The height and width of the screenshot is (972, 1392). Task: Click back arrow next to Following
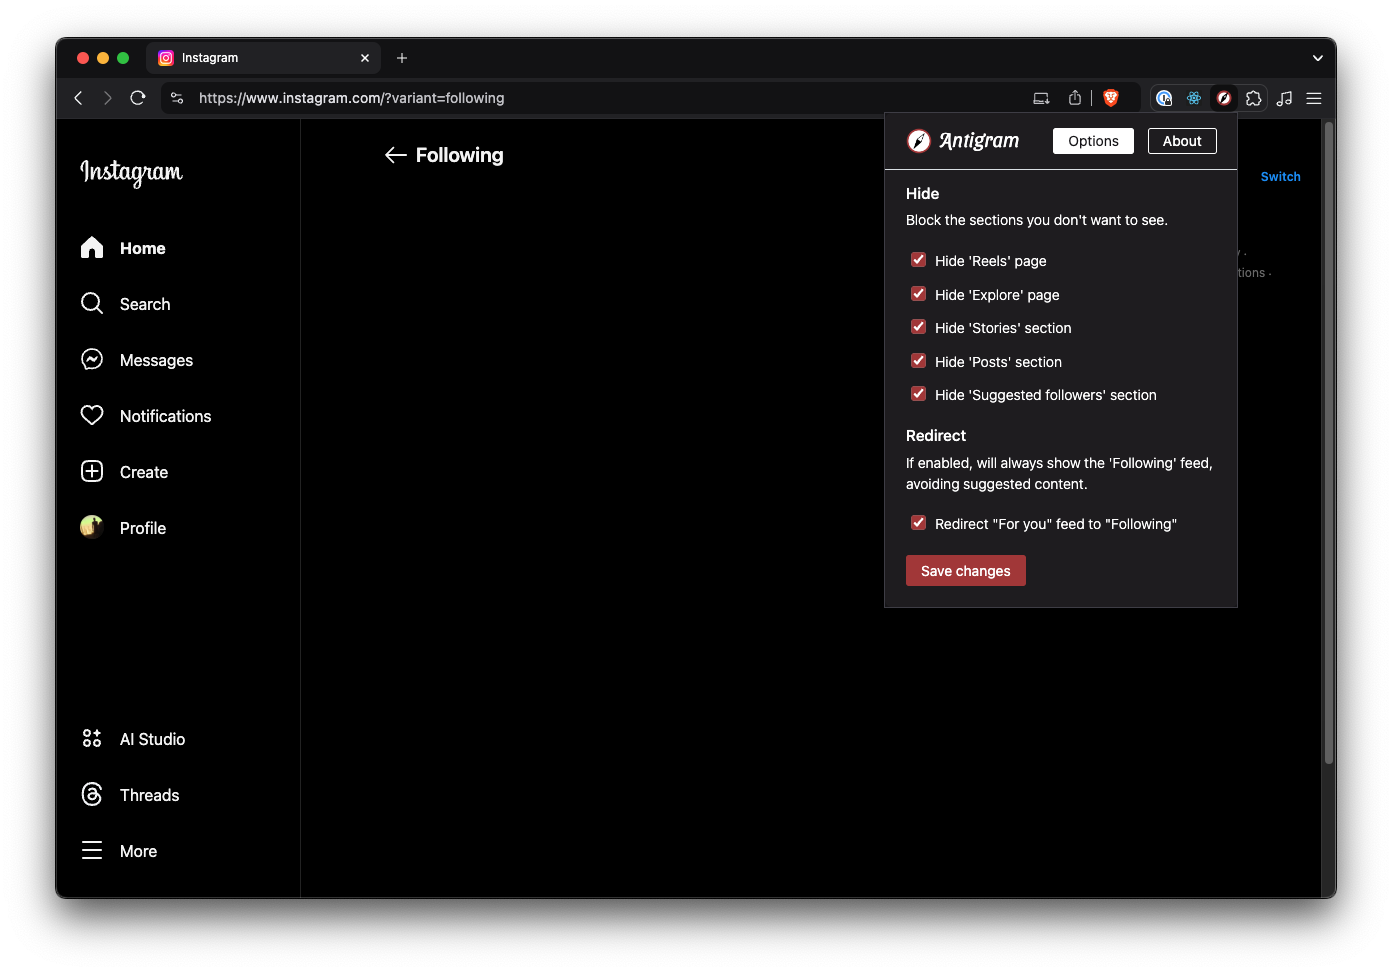(x=395, y=155)
